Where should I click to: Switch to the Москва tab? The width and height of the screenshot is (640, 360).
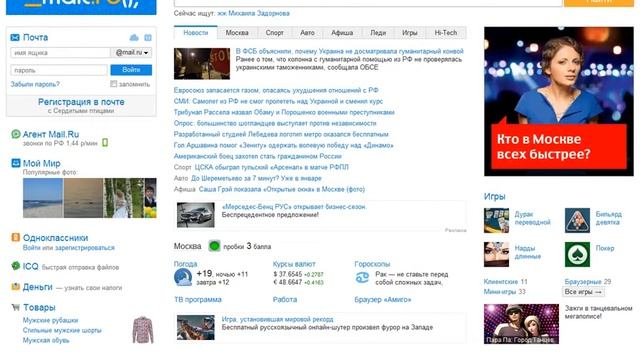(237, 33)
